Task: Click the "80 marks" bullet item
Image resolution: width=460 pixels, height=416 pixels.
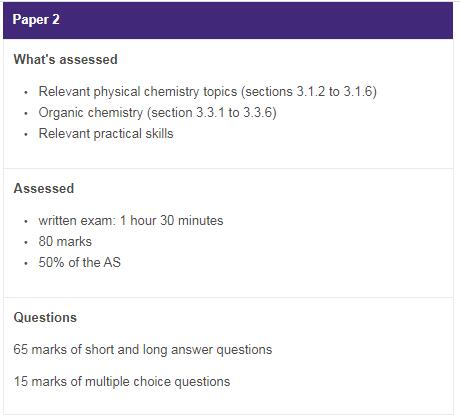Action: [x=65, y=241]
